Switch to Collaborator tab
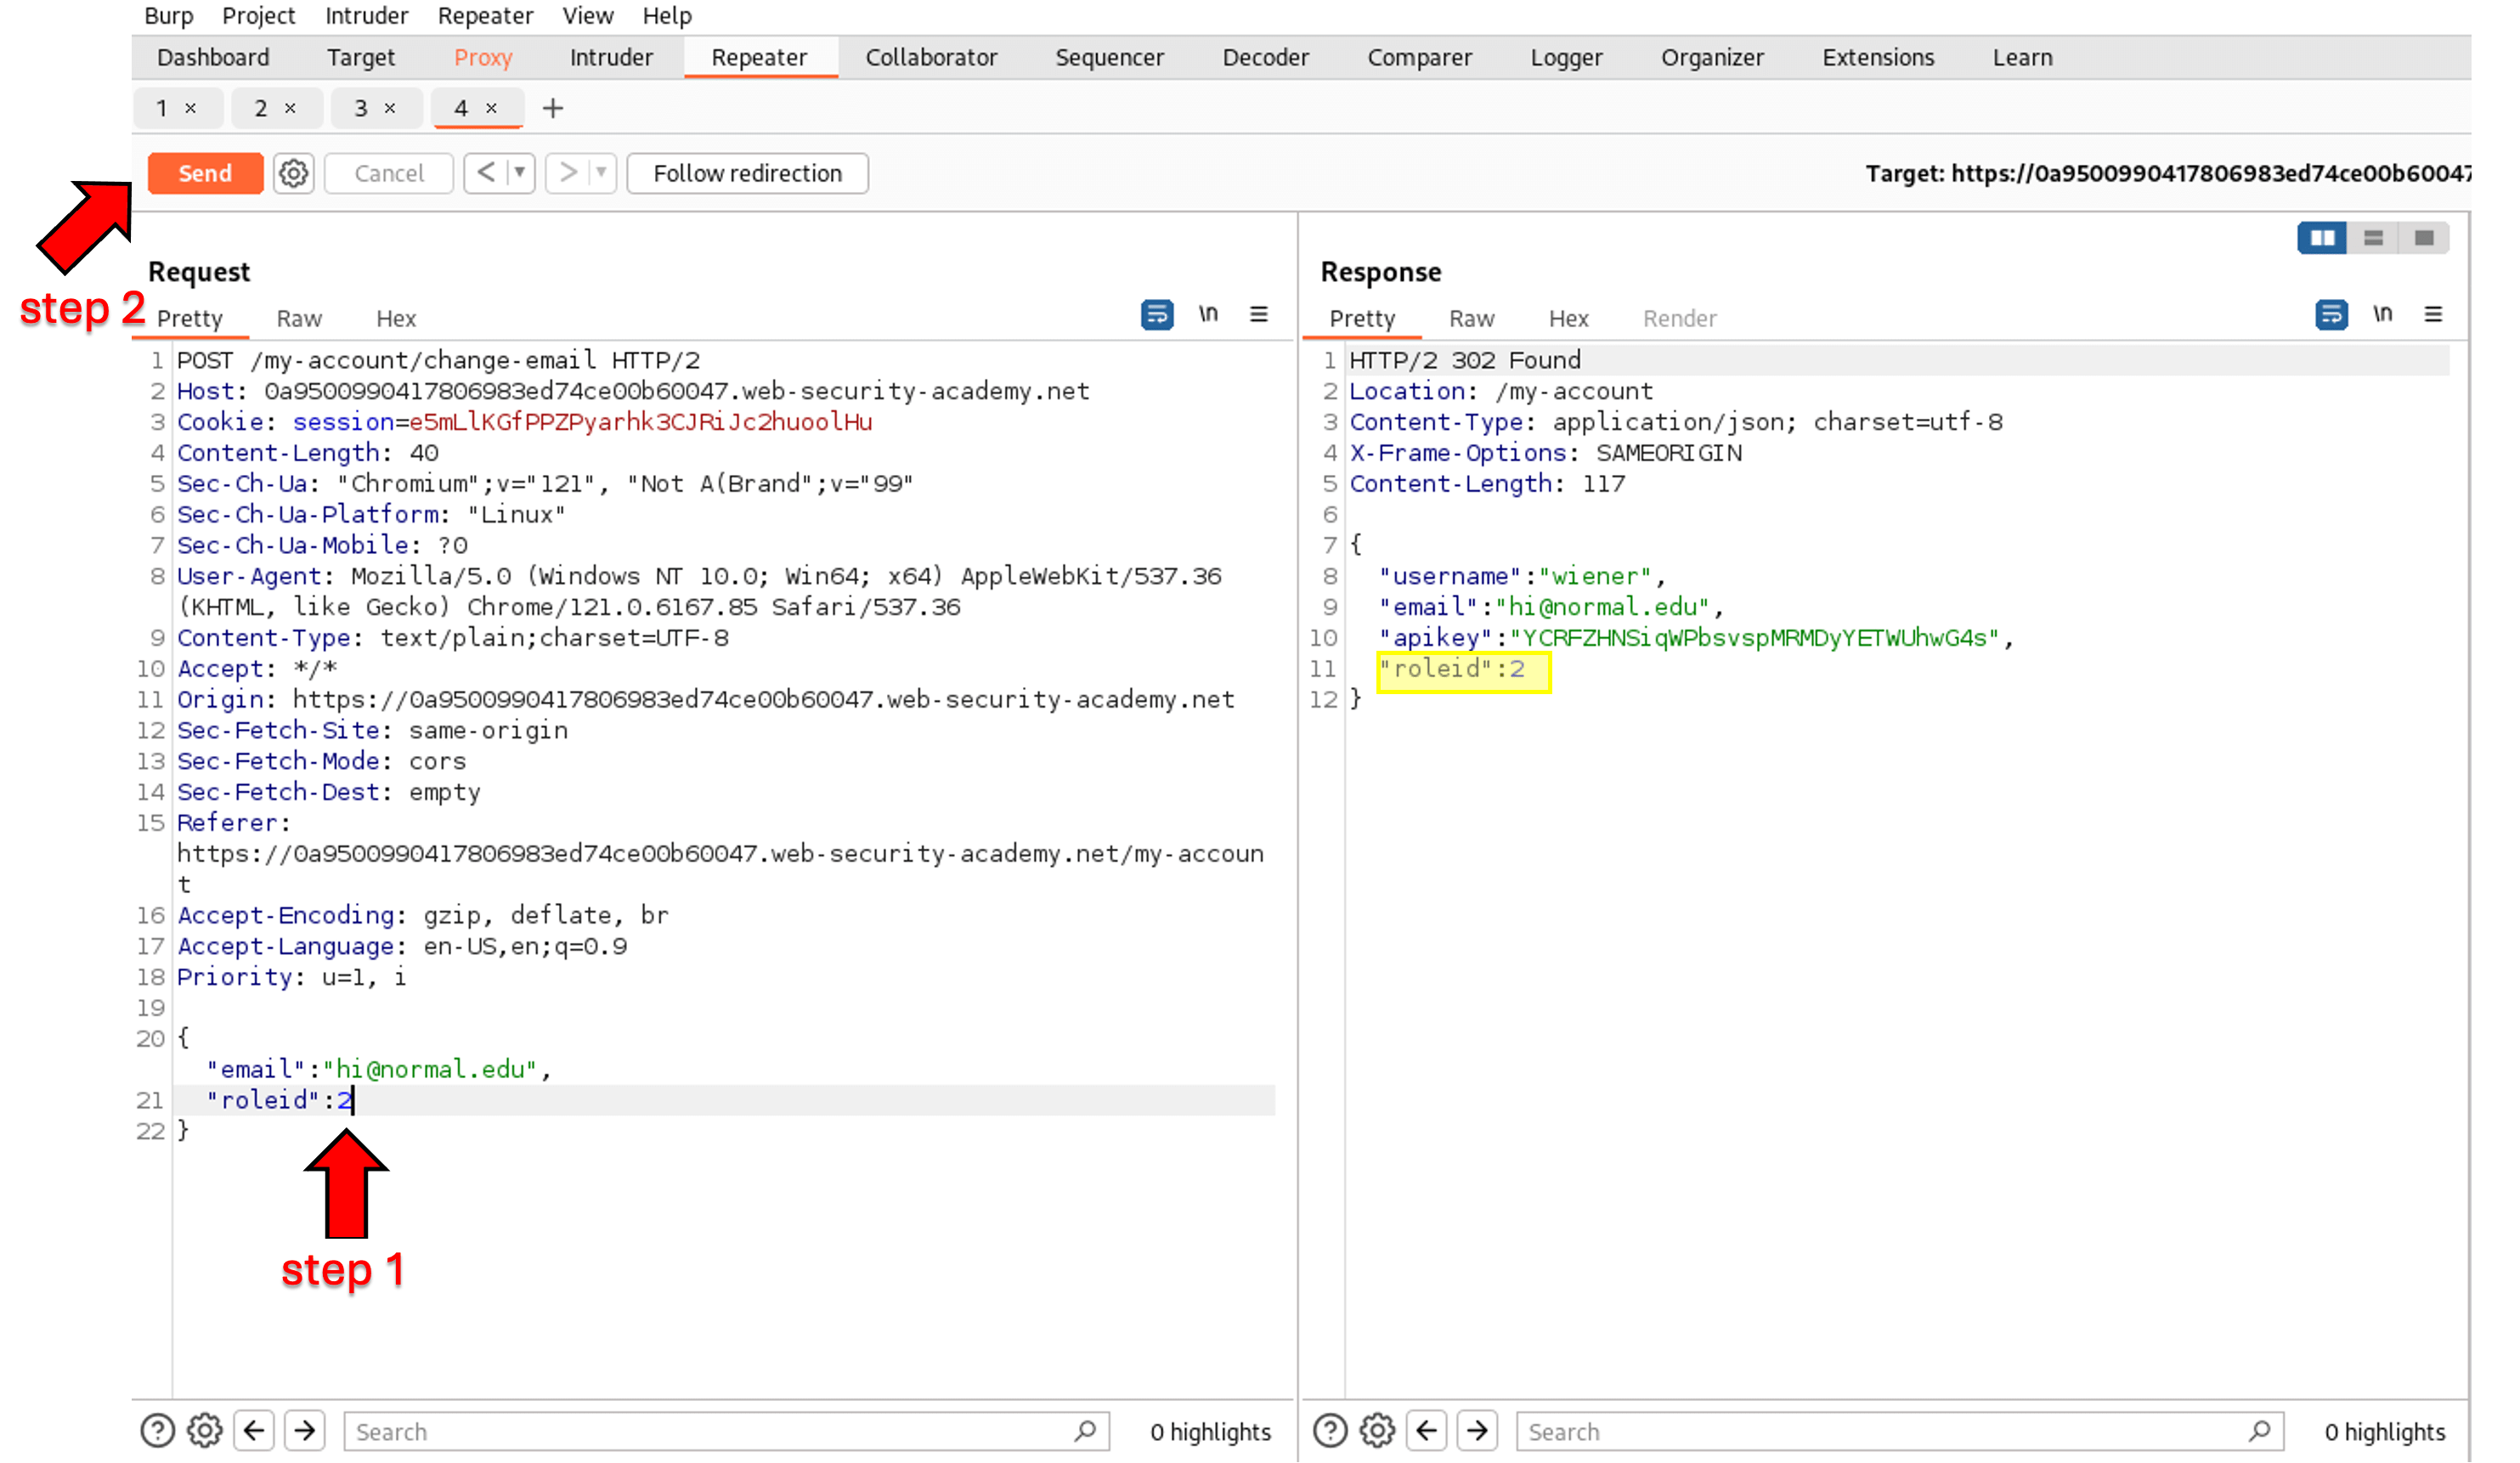 [931, 58]
